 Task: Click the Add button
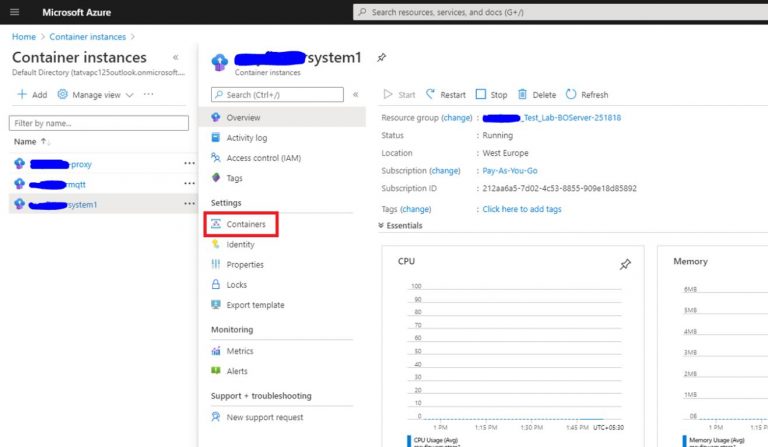(32, 95)
